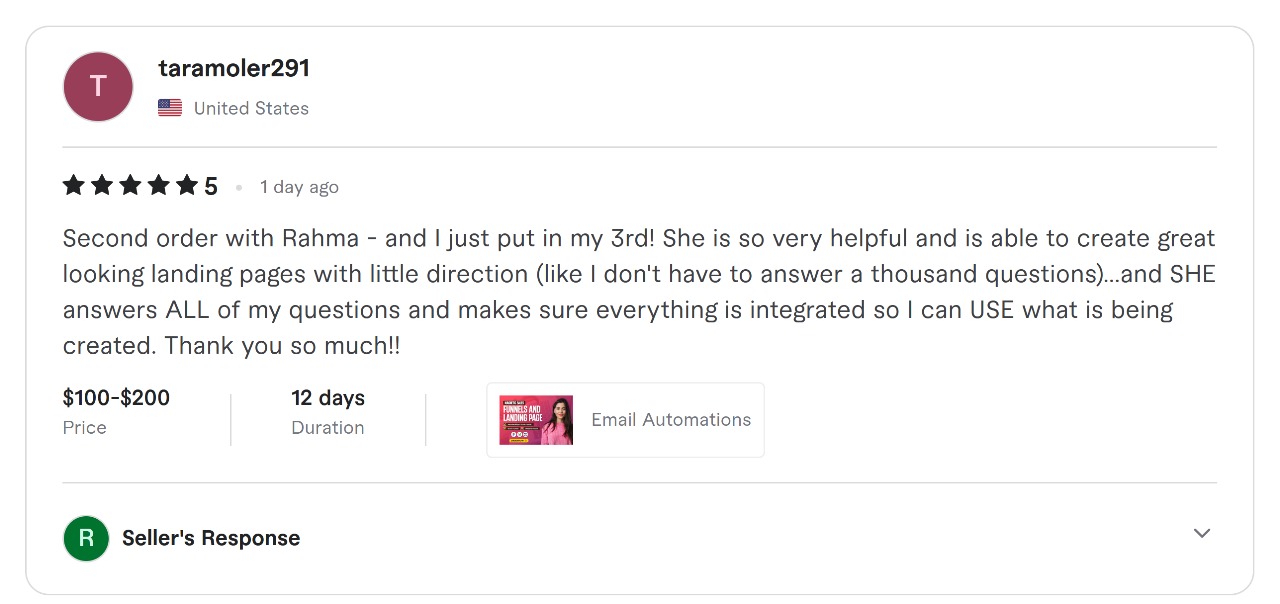1280x604 pixels.
Task: Open the taramoler291 username link
Action: [234, 68]
